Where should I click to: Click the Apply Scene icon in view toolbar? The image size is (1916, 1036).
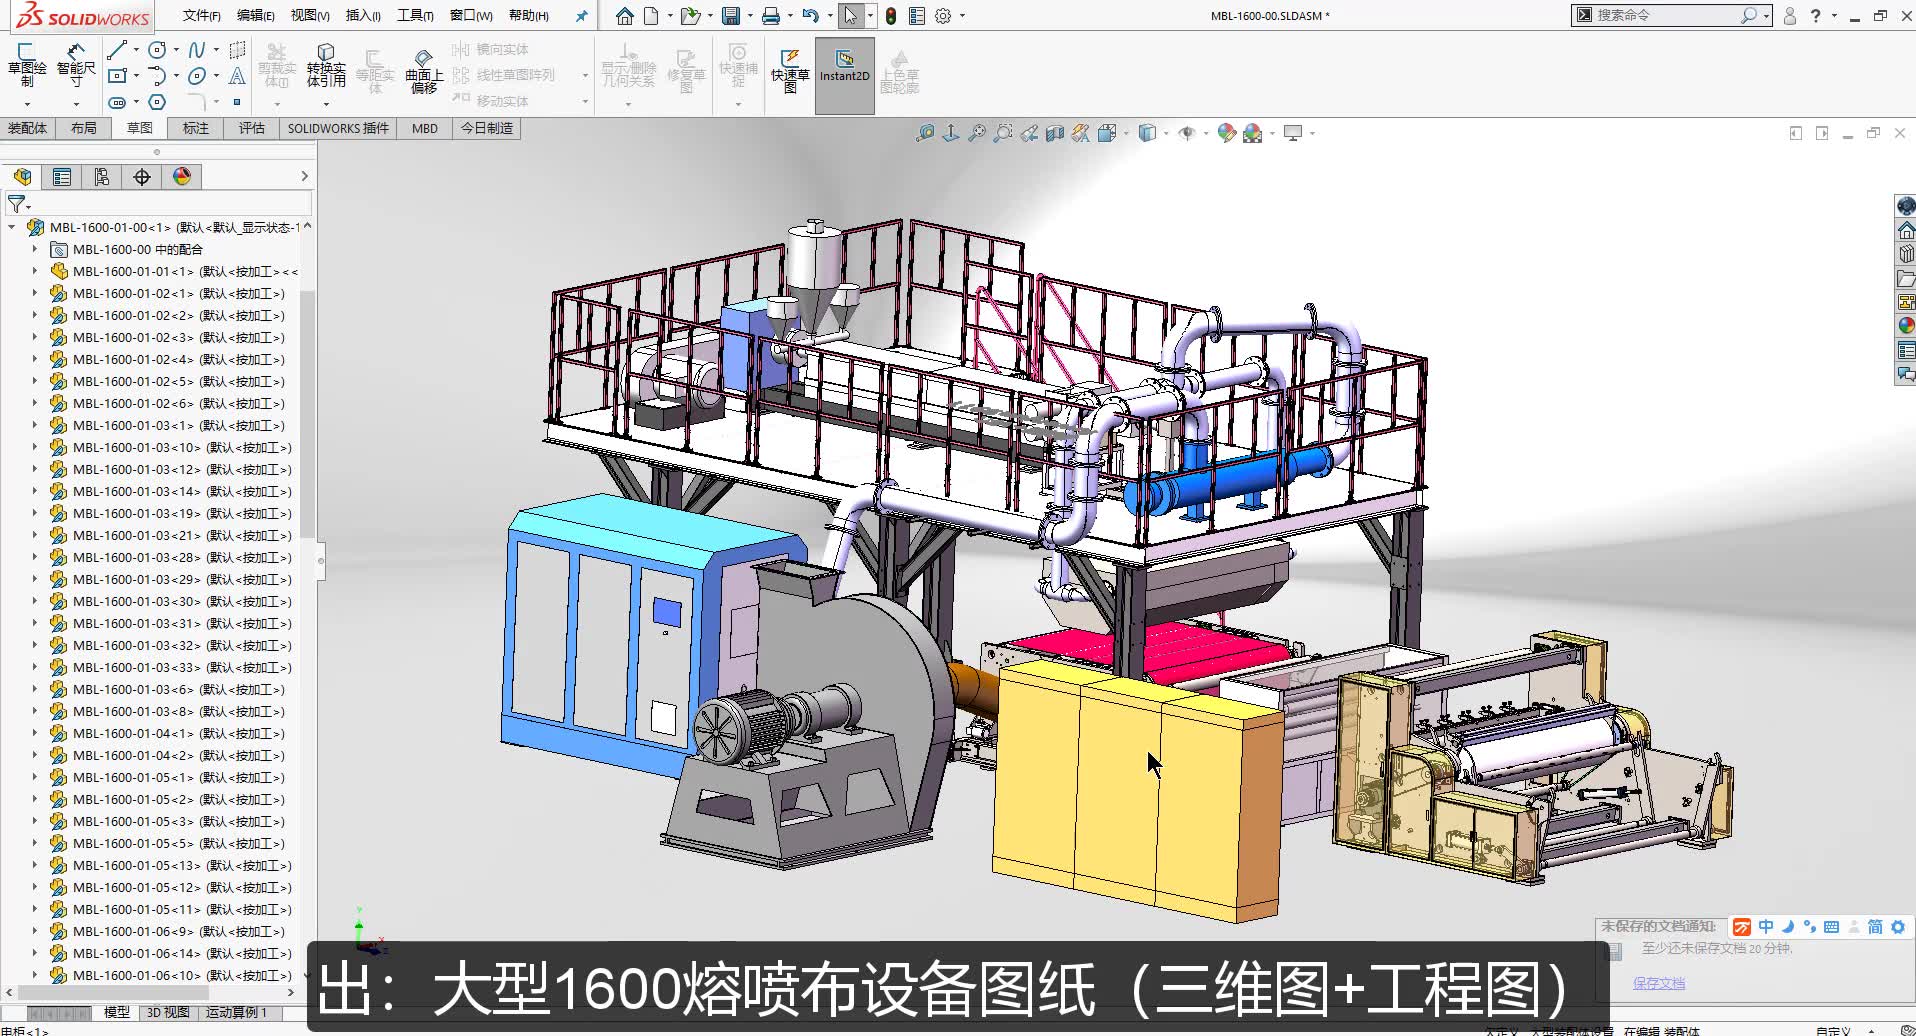click(1253, 133)
